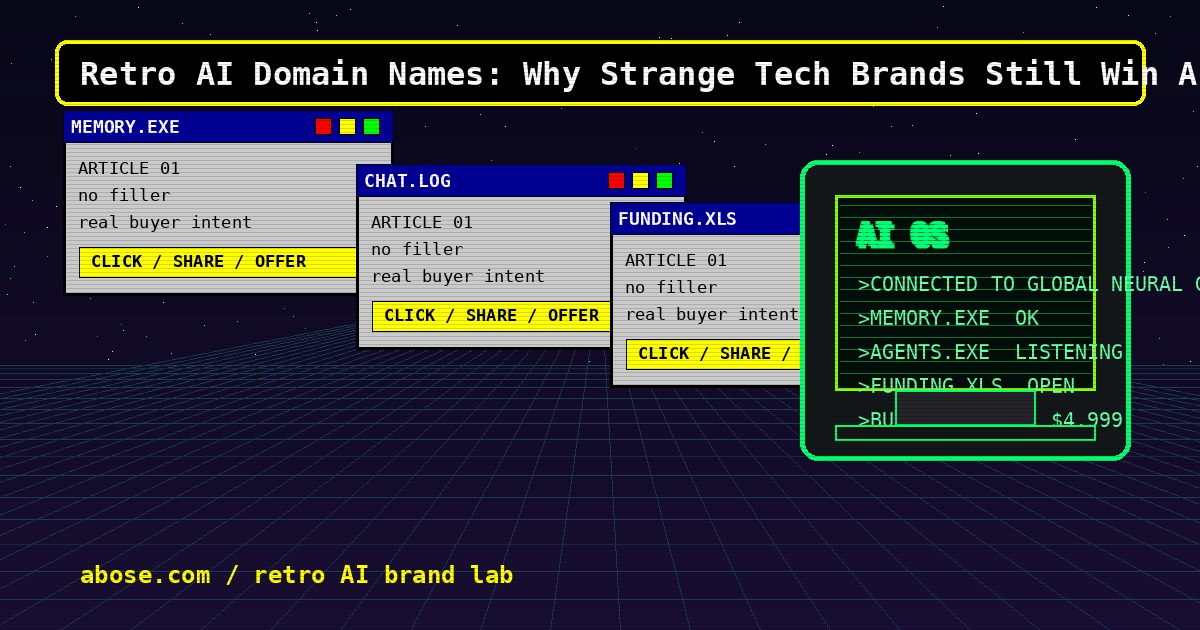Click the yellow square in MEMORY.EXE title bar

(347, 126)
